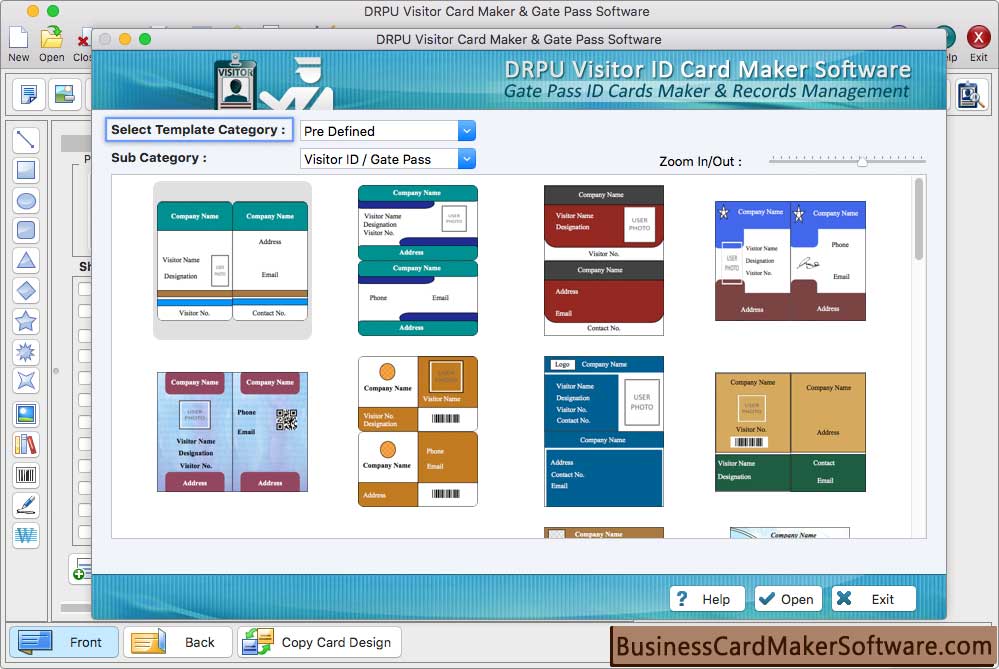Select the WordArt text tool
The height and width of the screenshot is (669, 999).
point(26,535)
